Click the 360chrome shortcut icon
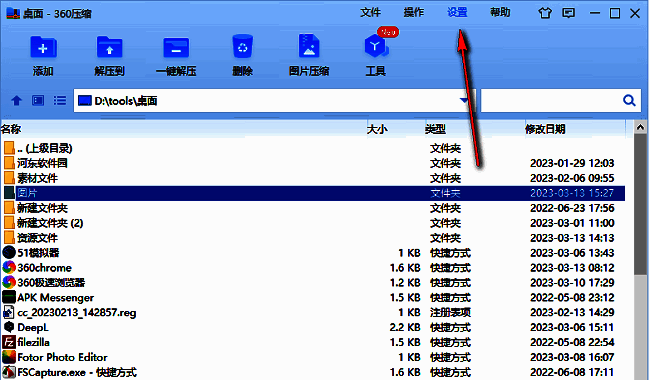Image resolution: width=650 pixels, height=380 pixels. (9, 267)
